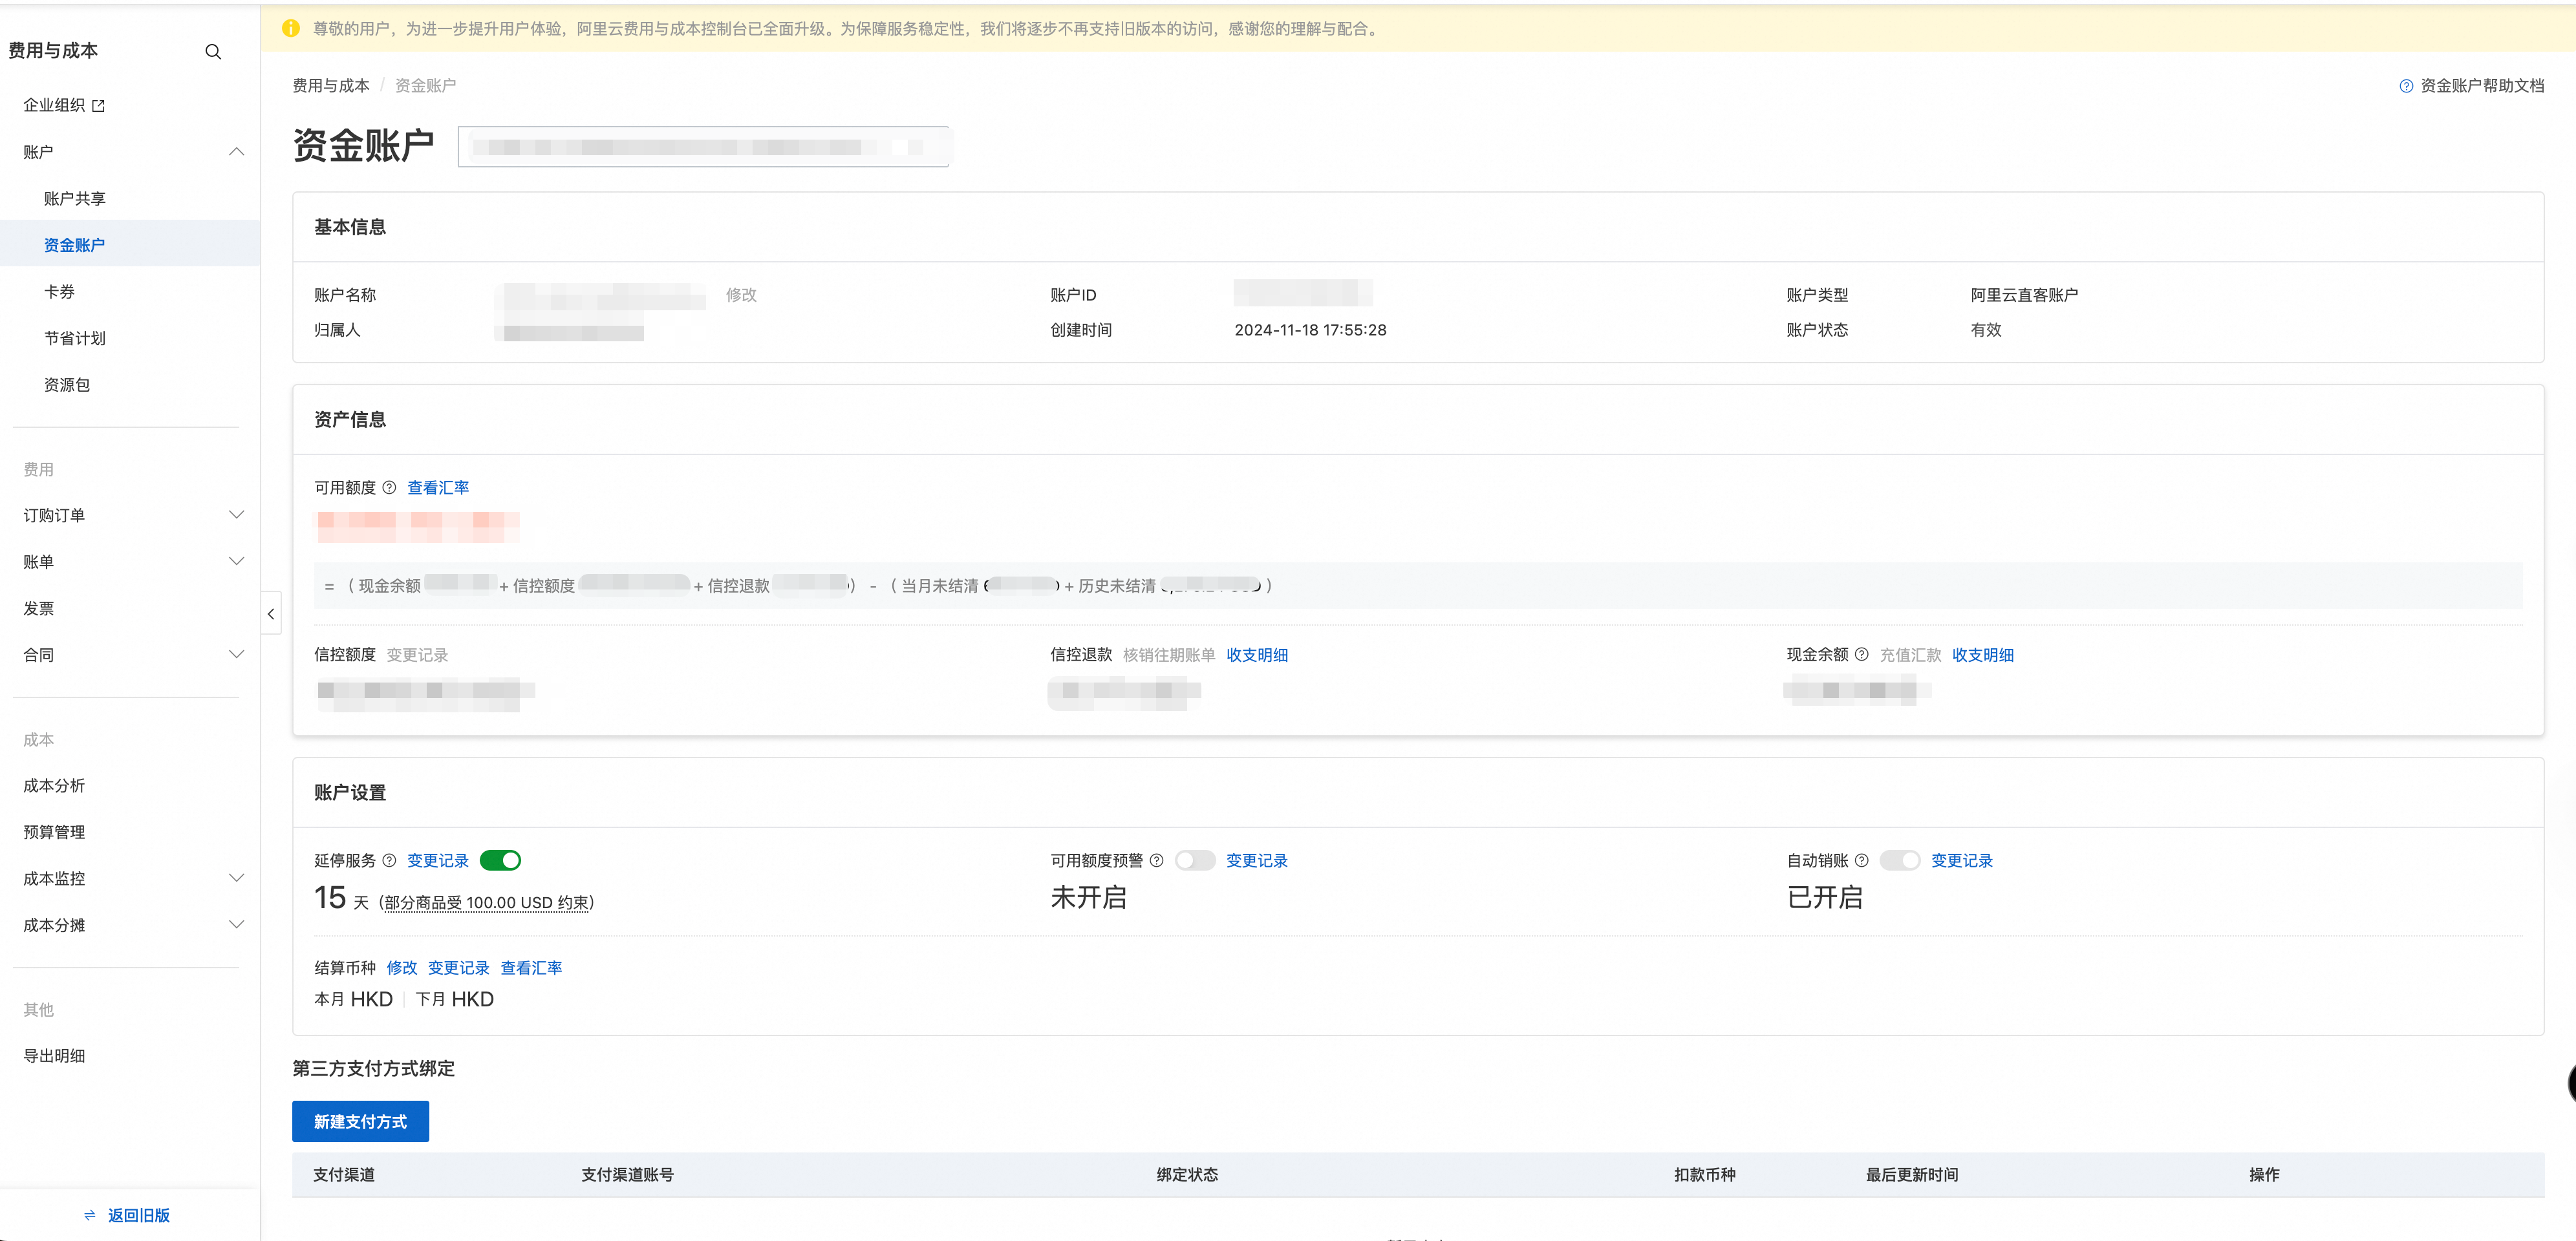Click the help icon beside 可用额度预警
The width and height of the screenshot is (2576, 1241).
point(1156,861)
